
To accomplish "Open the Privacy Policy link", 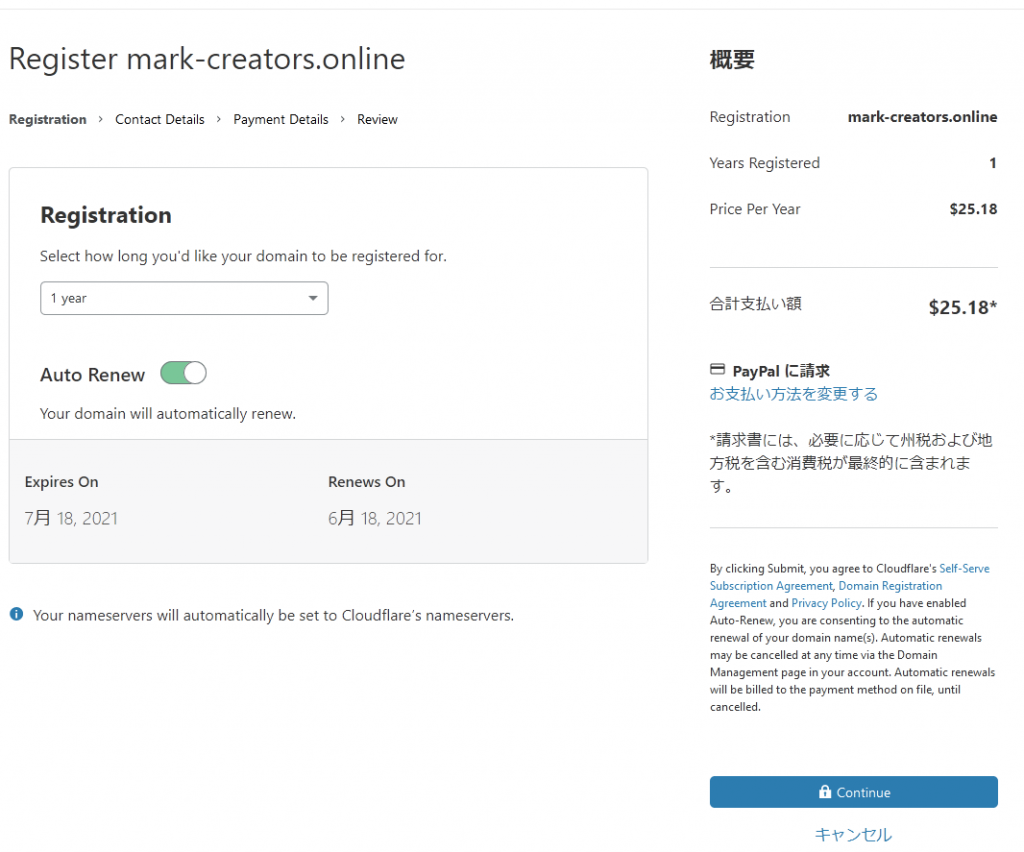I will pyautogui.click(x=826, y=603).
